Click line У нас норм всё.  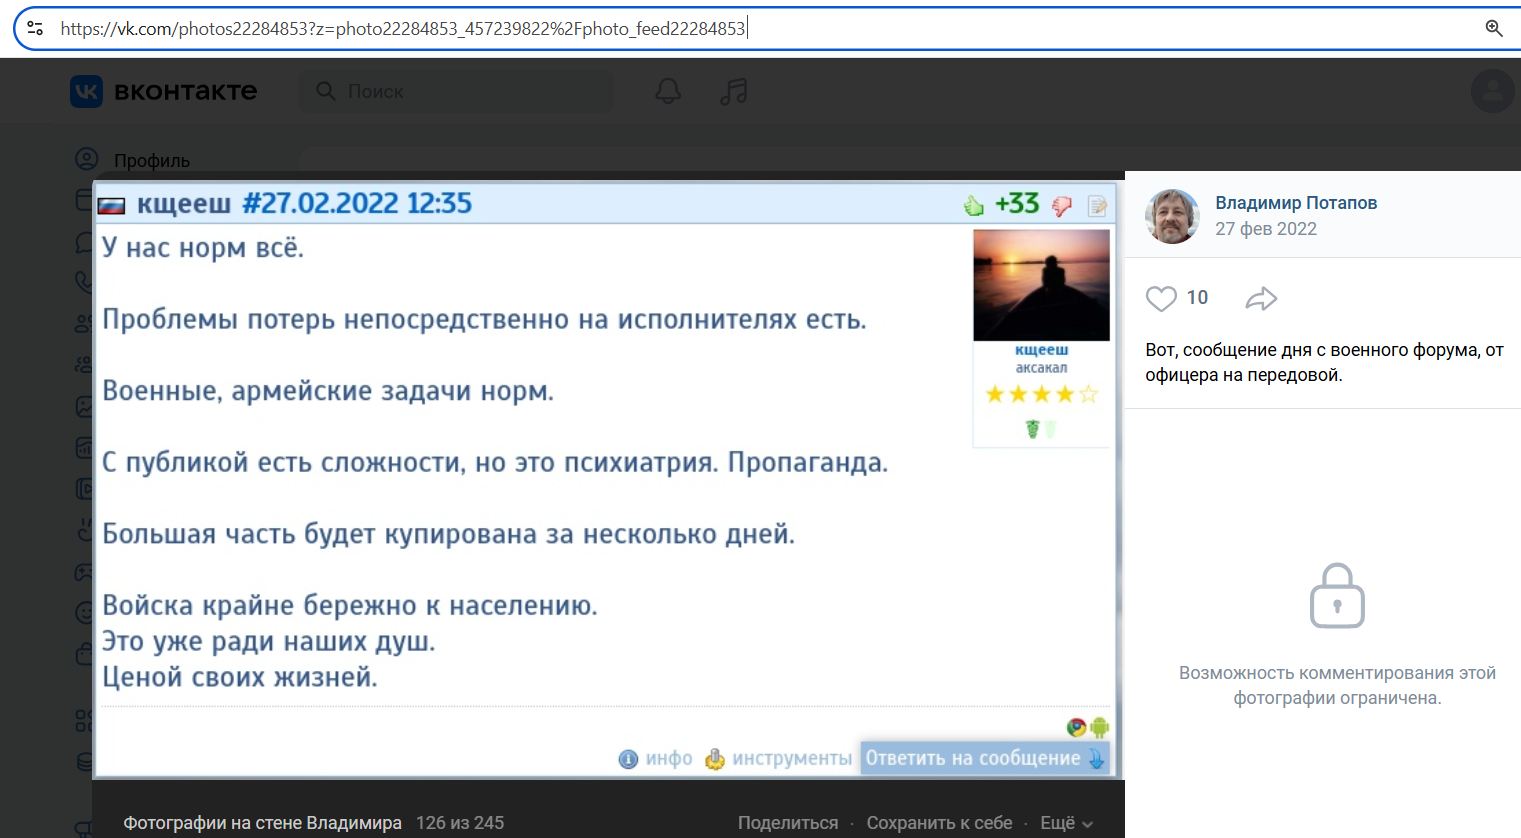[203, 247]
